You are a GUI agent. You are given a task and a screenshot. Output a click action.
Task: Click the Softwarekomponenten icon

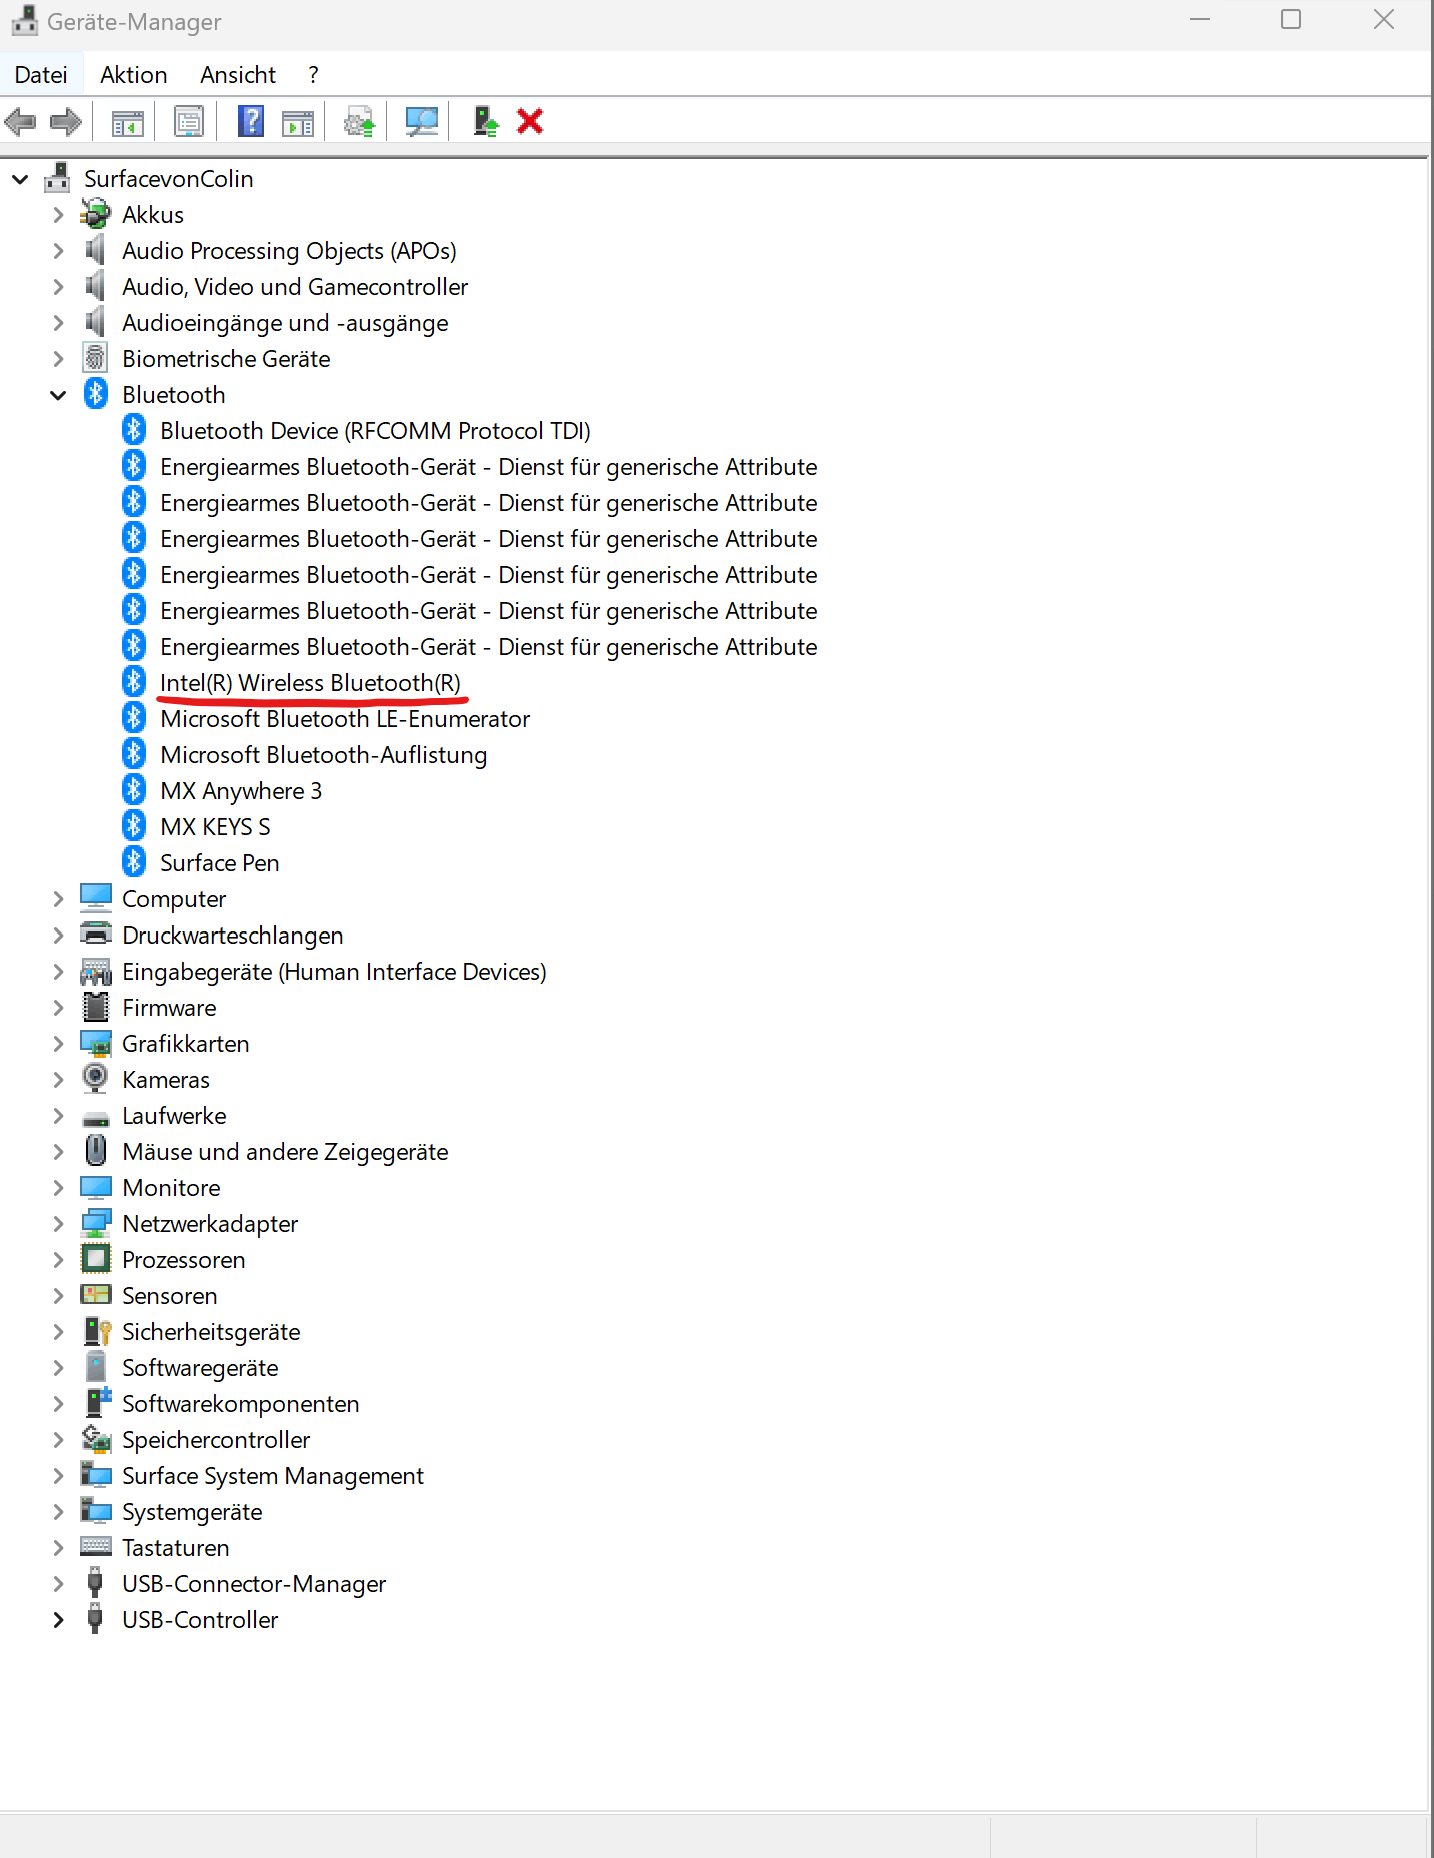[97, 1403]
